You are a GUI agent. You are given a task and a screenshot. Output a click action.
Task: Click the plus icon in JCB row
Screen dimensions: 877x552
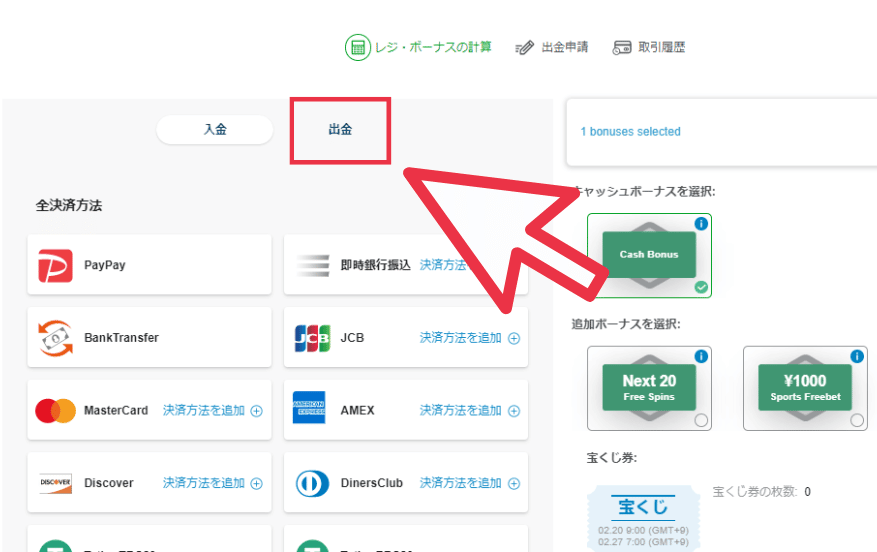514,338
